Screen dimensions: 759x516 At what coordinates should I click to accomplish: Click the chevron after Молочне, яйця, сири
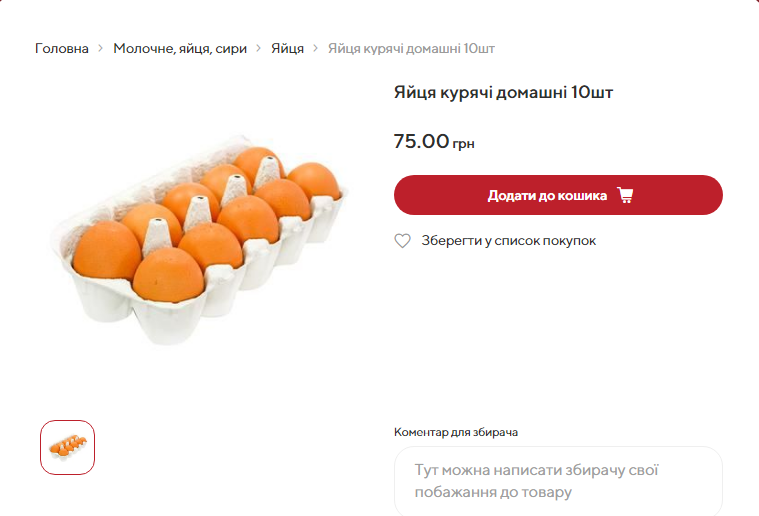259,48
